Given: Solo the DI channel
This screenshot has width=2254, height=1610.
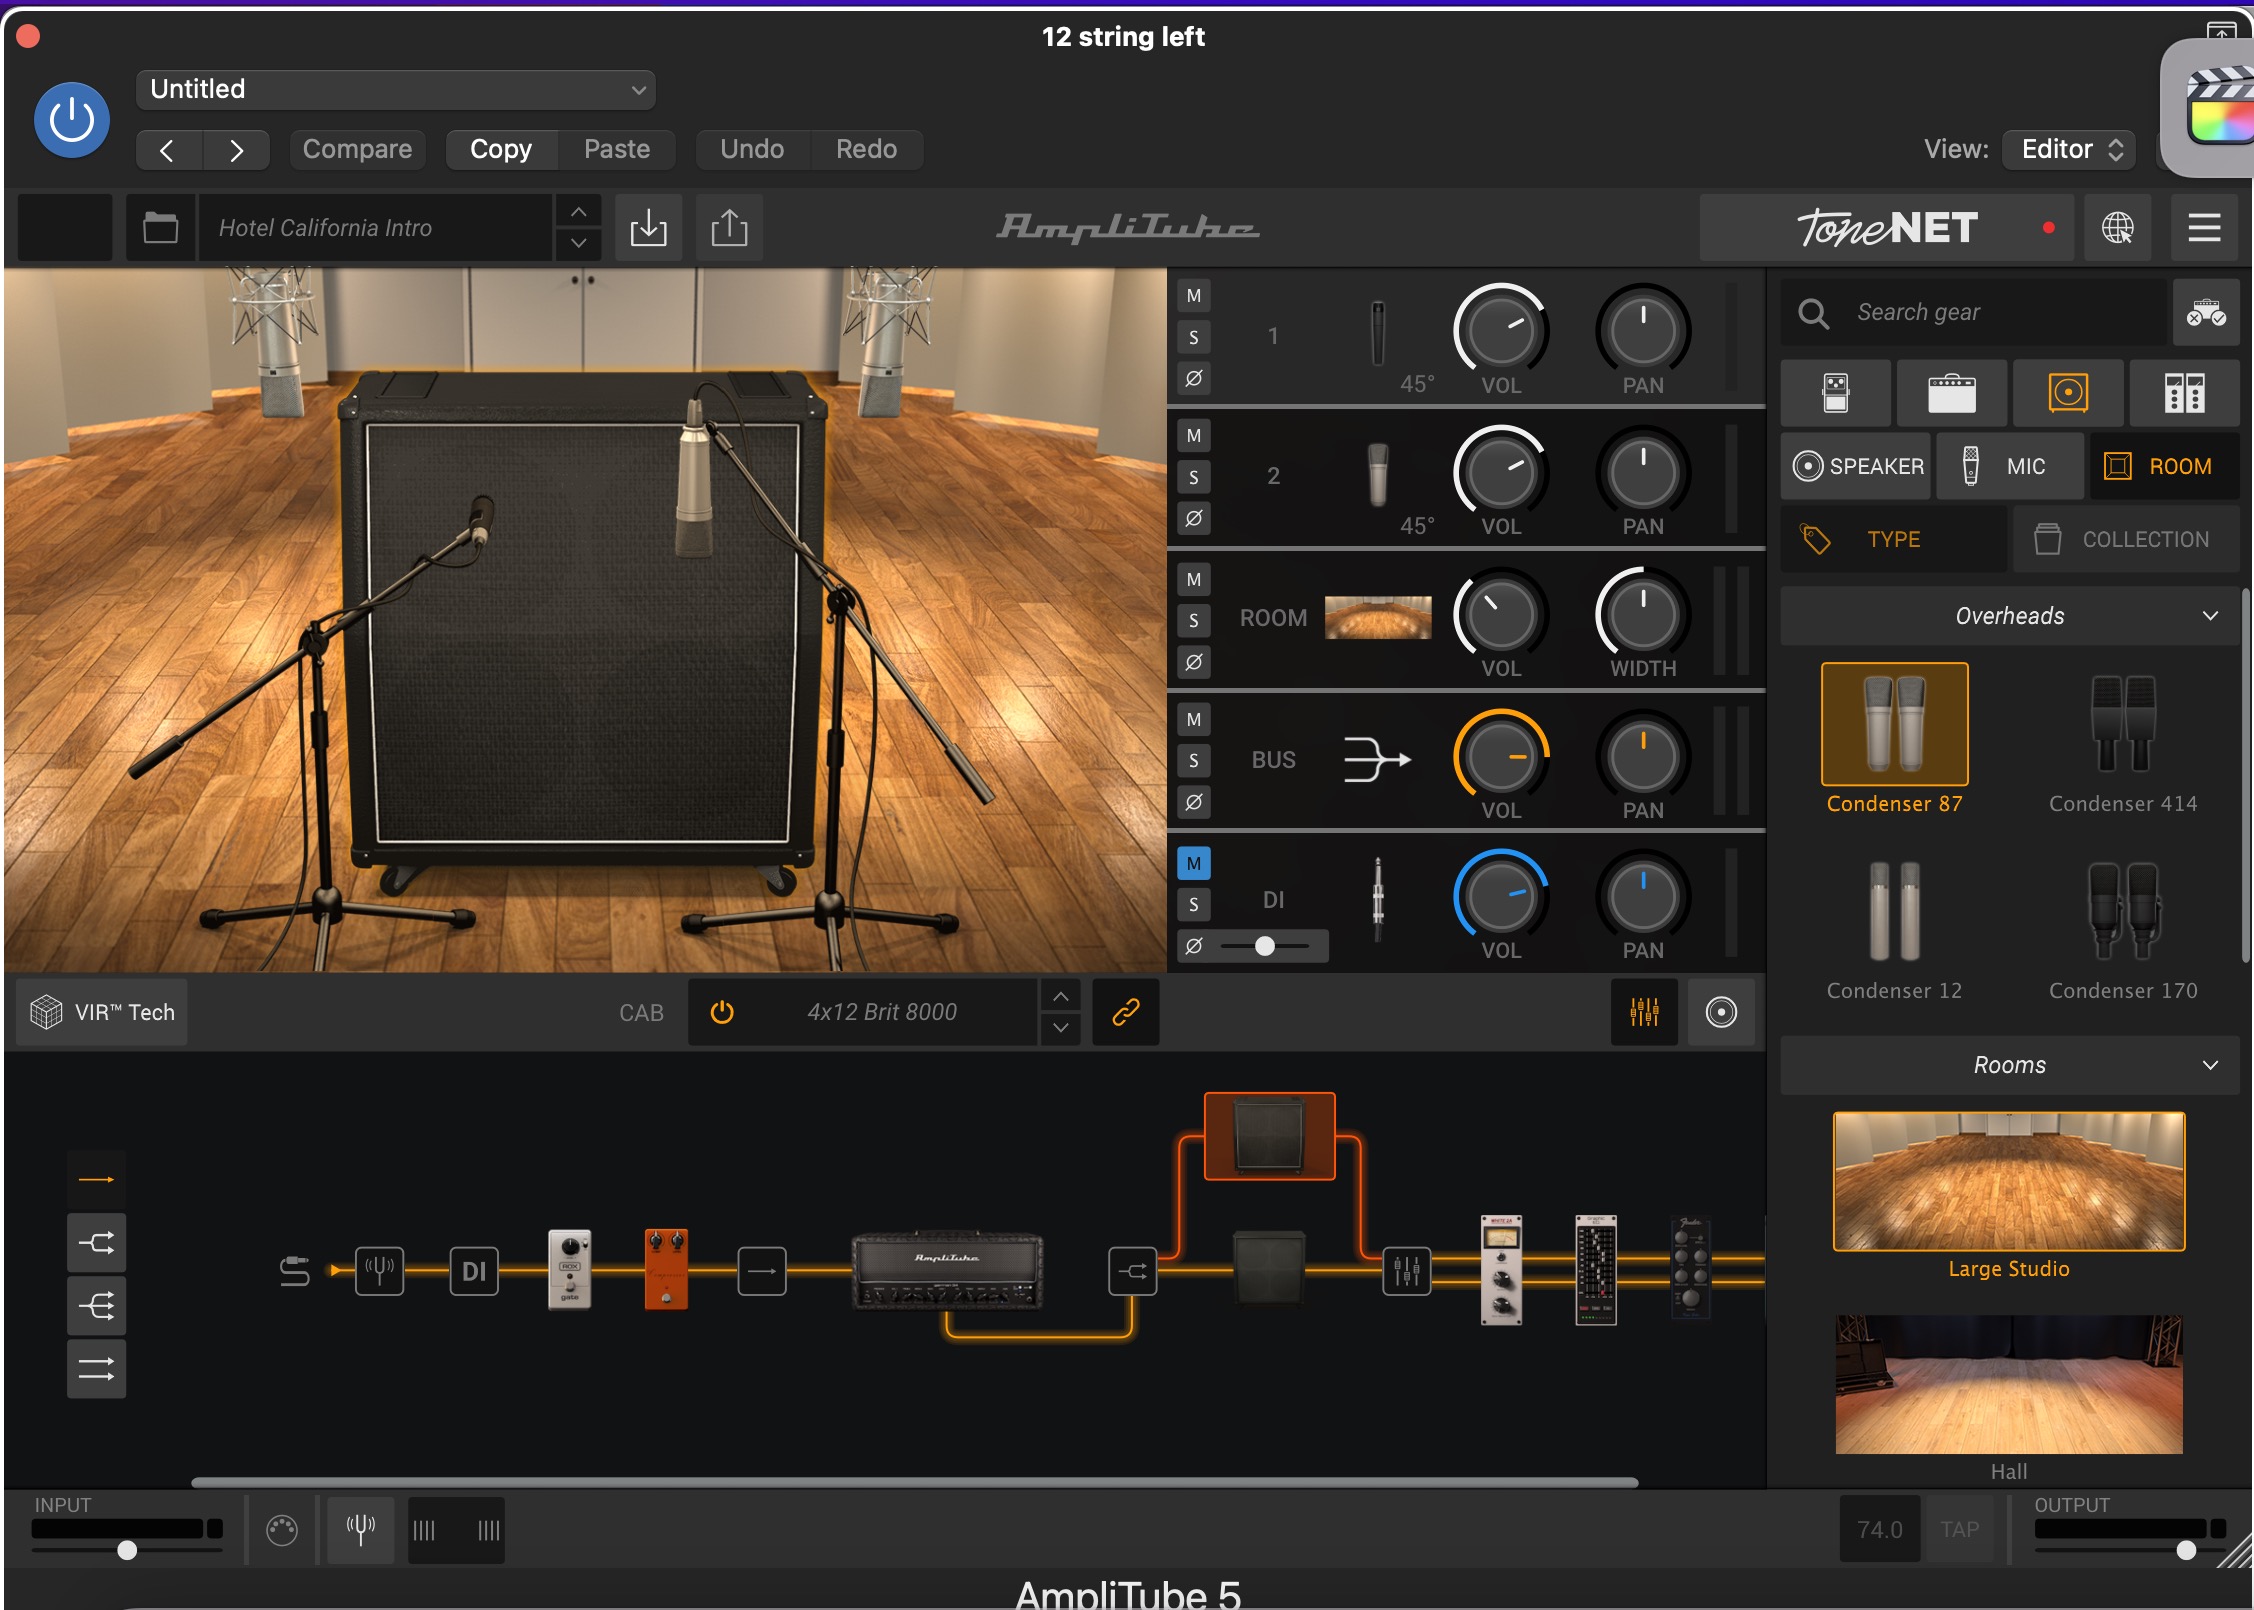Looking at the screenshot, I should 1194,905.
